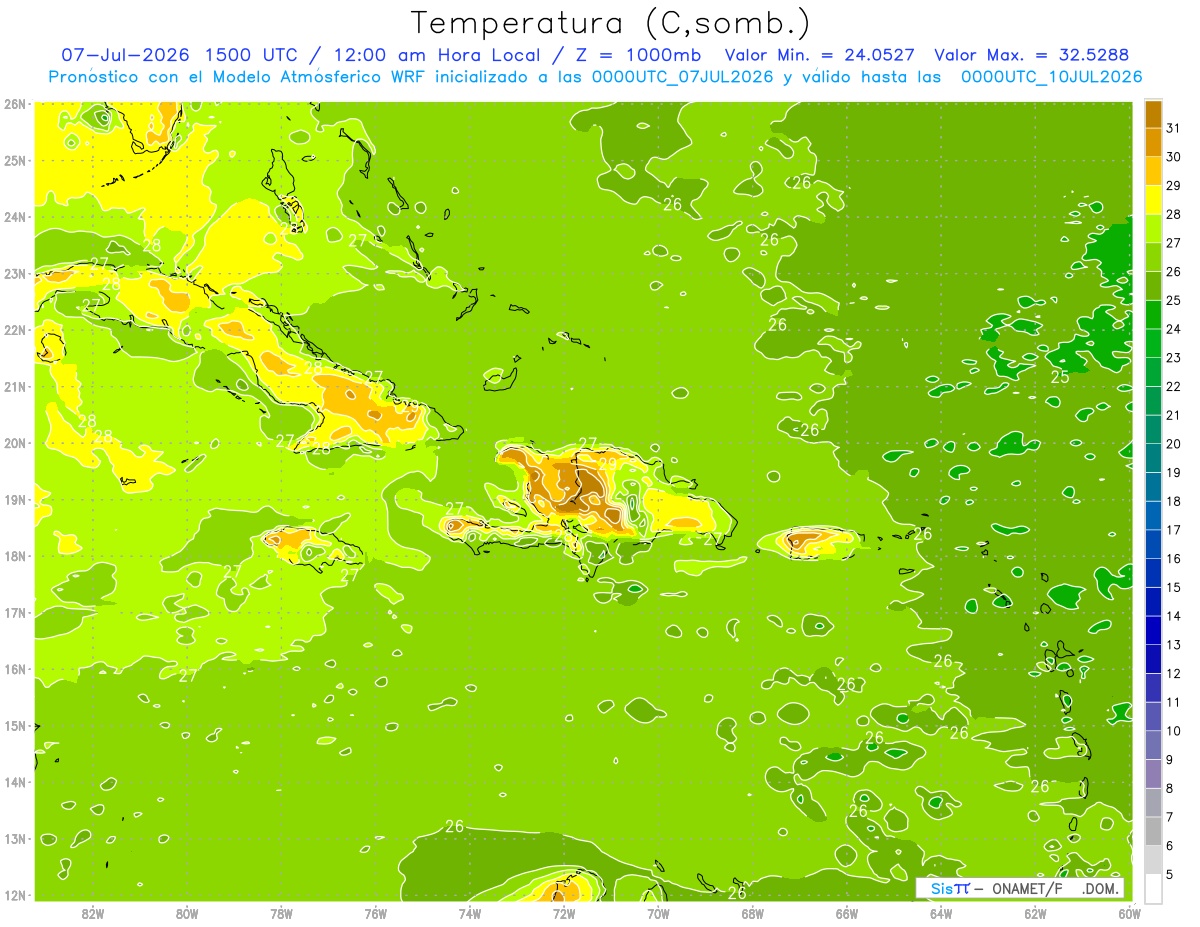Click the latitude axis label "21N"
This screenshot has width=1200, height=927.
coord(14,386)
